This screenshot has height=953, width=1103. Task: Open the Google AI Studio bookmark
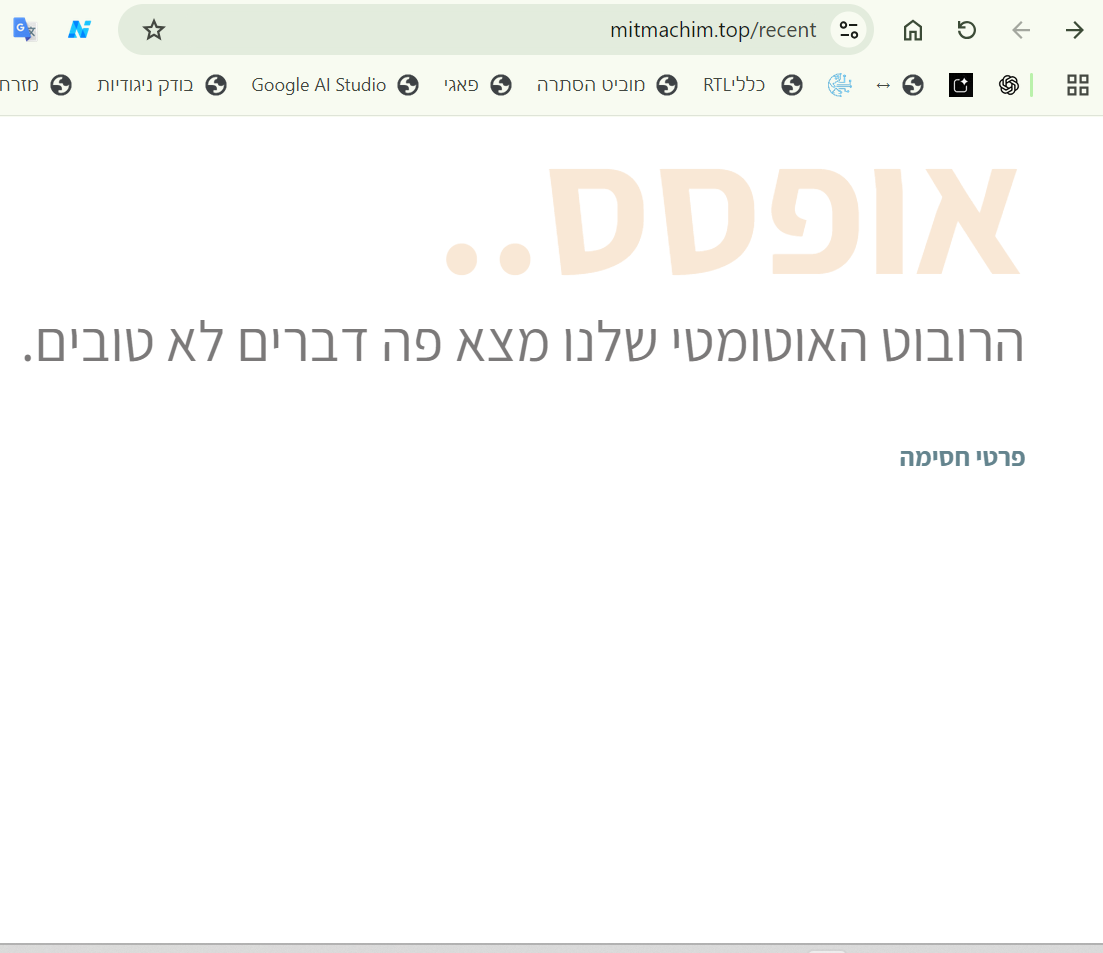tap(318, 85)
